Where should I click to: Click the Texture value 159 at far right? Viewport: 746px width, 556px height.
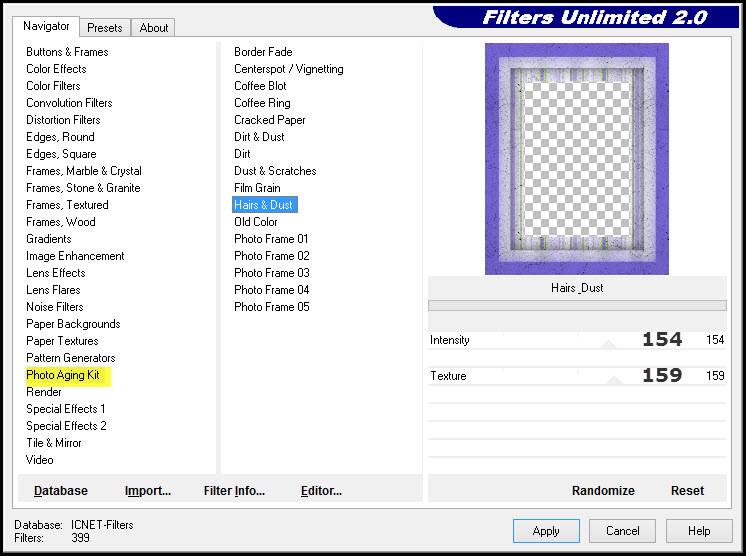coord(715,376)
